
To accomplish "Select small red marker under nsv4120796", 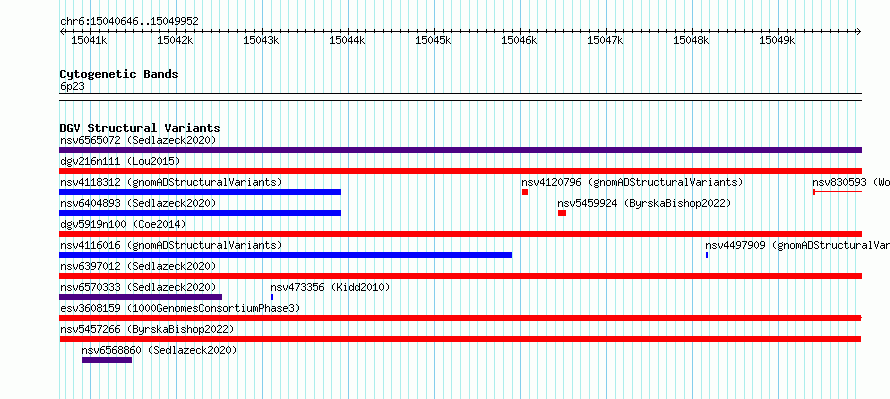I will click(x=525, y=192).
